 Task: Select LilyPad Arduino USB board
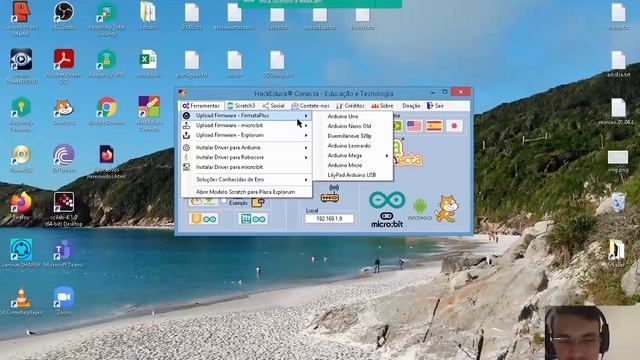coord(352,175)
